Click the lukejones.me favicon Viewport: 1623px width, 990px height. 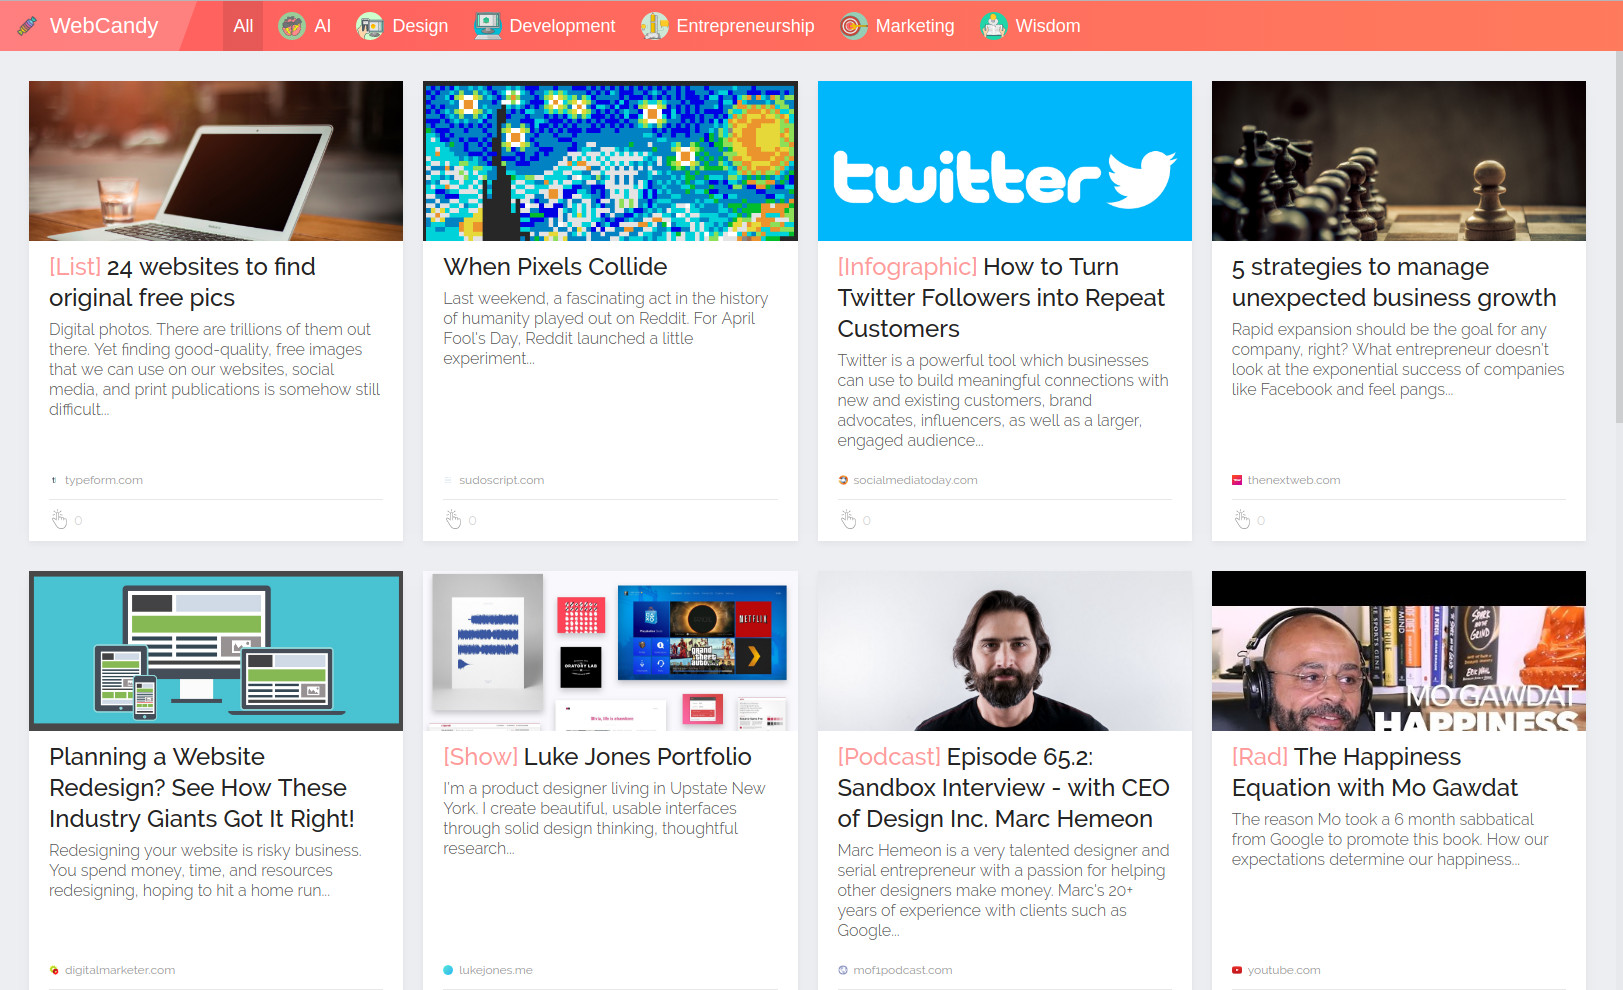(448, 970)
